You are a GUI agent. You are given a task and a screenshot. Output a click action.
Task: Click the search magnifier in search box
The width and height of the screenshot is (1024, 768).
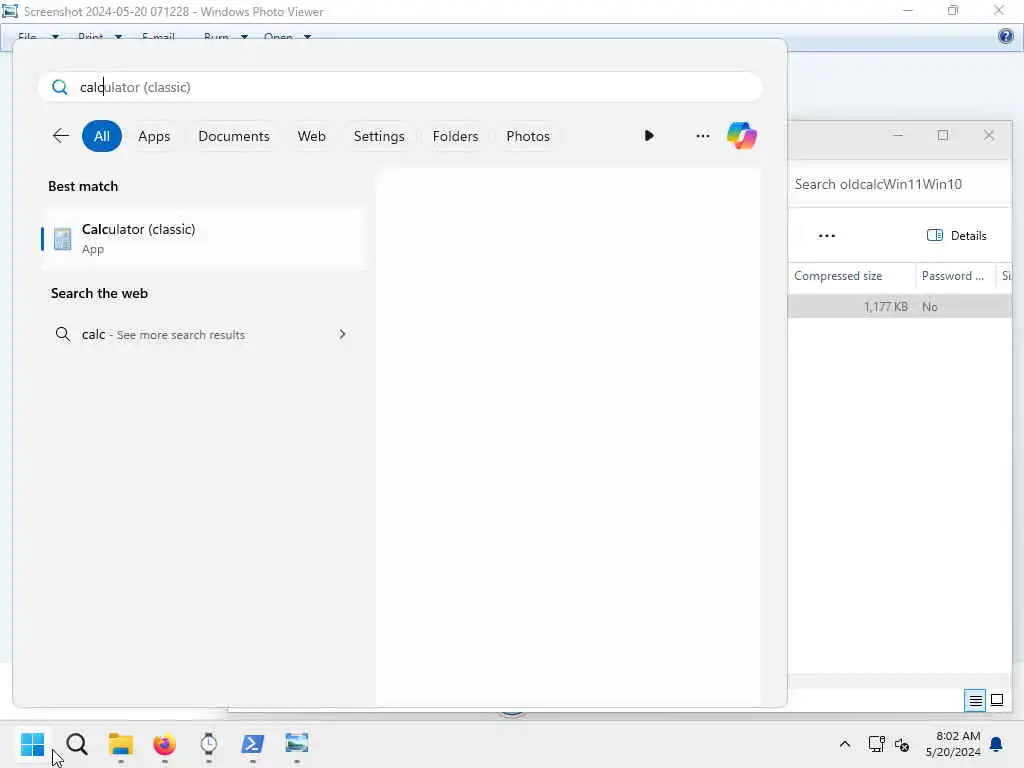click(59, 87)
